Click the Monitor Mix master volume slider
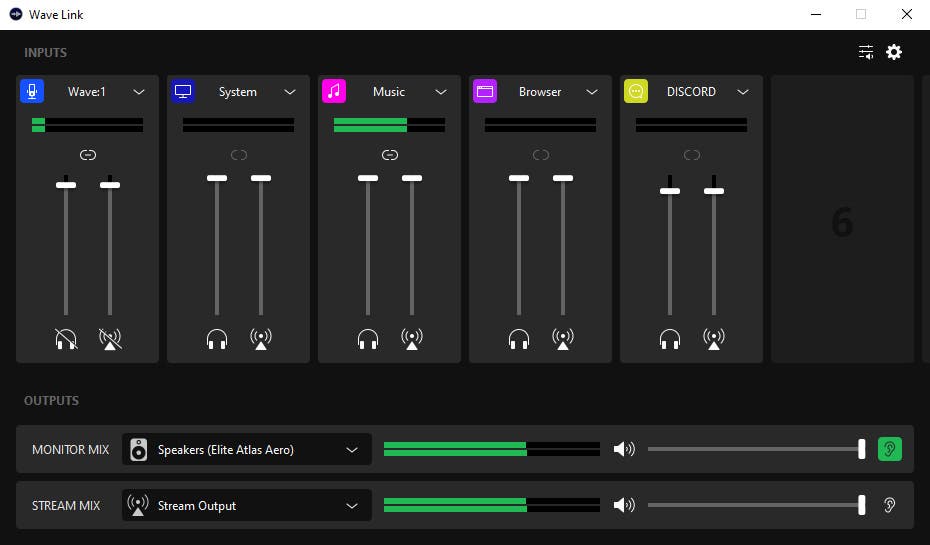Screen dimensions: 930x545 click(x=756, y=449)
